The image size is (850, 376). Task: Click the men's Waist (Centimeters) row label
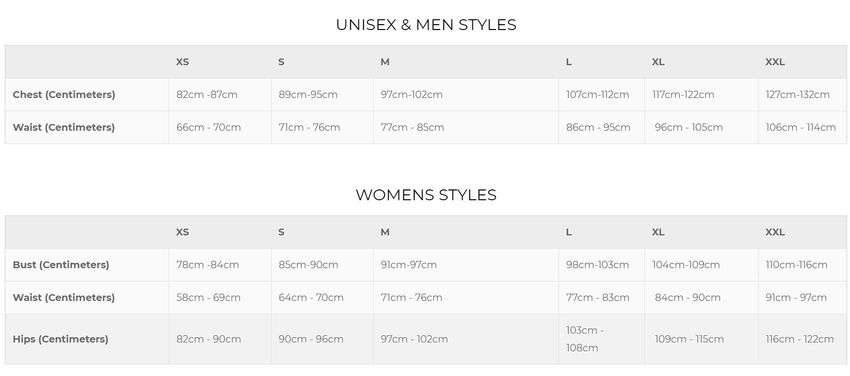(64, 127)
